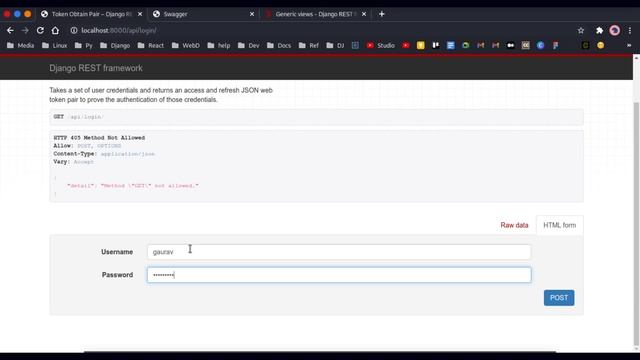Open the yellow square bookmark icon
This screenshot has height=360, width=640.
click(420, 45)
